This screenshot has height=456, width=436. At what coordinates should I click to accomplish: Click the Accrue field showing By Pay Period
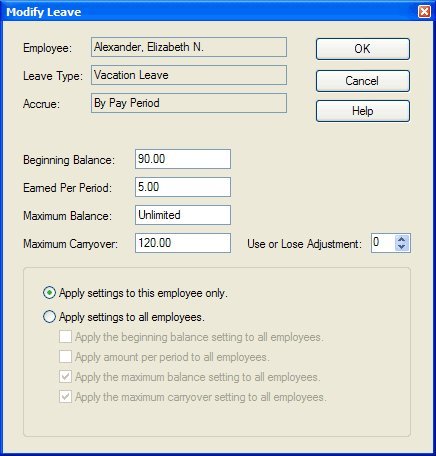click(x=189, y=103)
